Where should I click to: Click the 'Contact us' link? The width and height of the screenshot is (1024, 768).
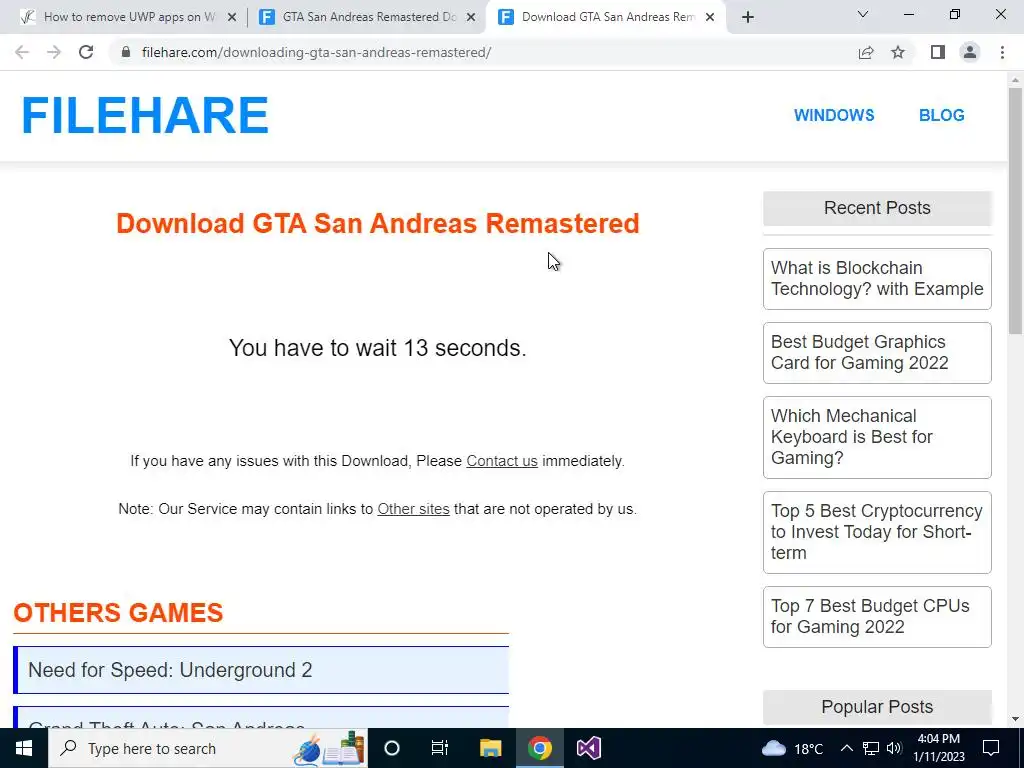[x=502, y=461]
